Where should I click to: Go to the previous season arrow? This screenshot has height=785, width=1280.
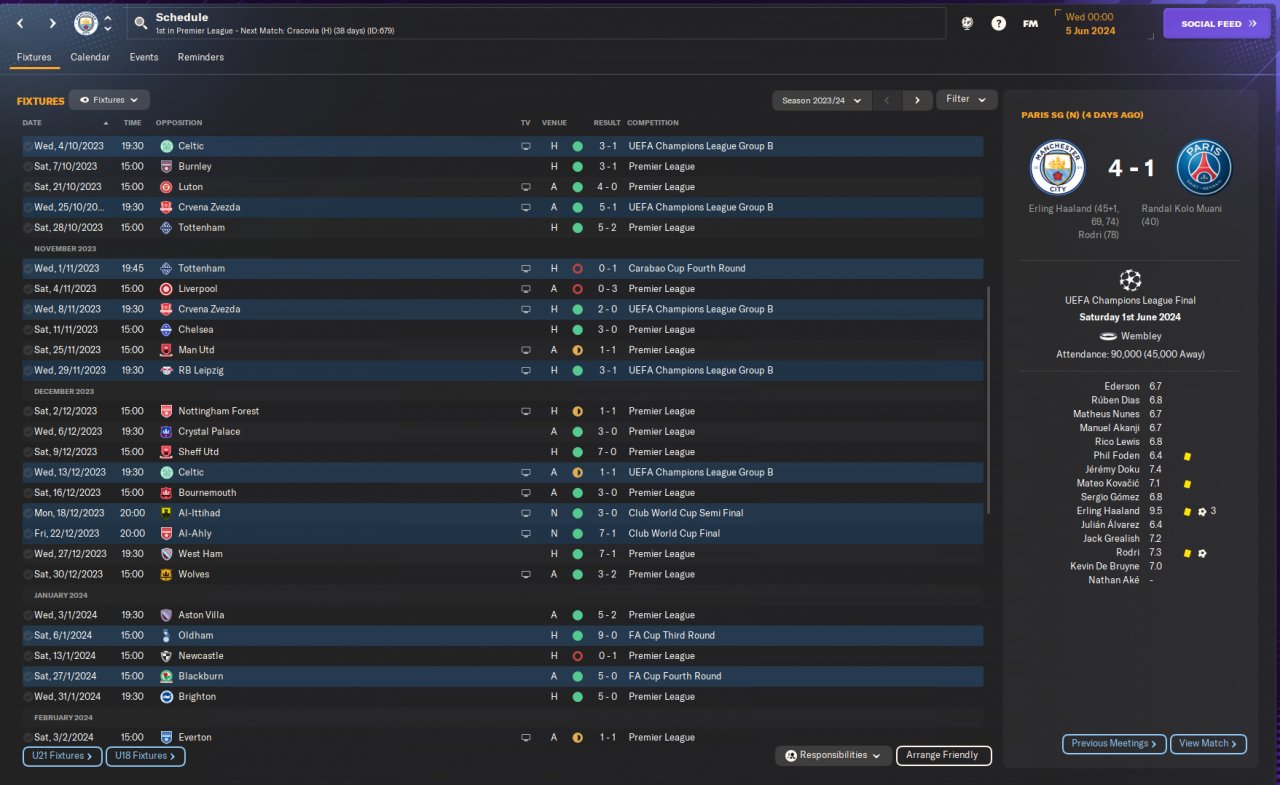pos(887,100)
